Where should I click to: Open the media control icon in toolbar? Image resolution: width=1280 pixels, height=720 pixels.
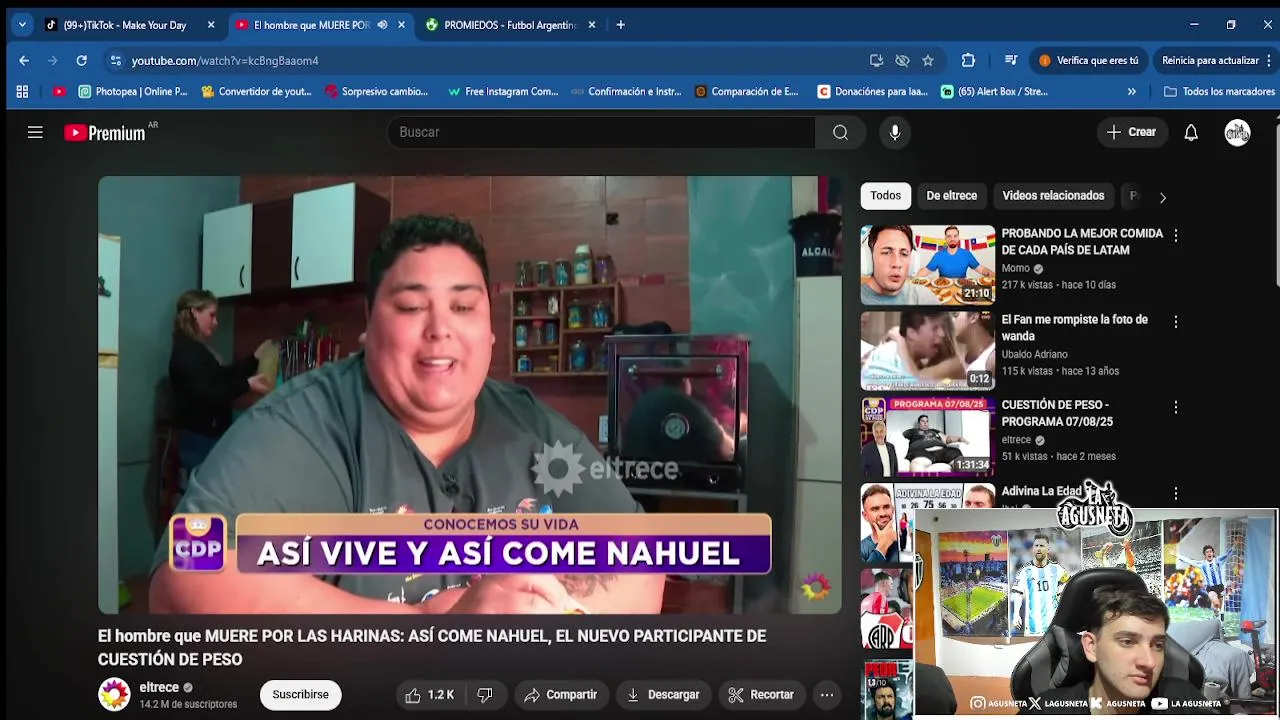(1011, 60)
